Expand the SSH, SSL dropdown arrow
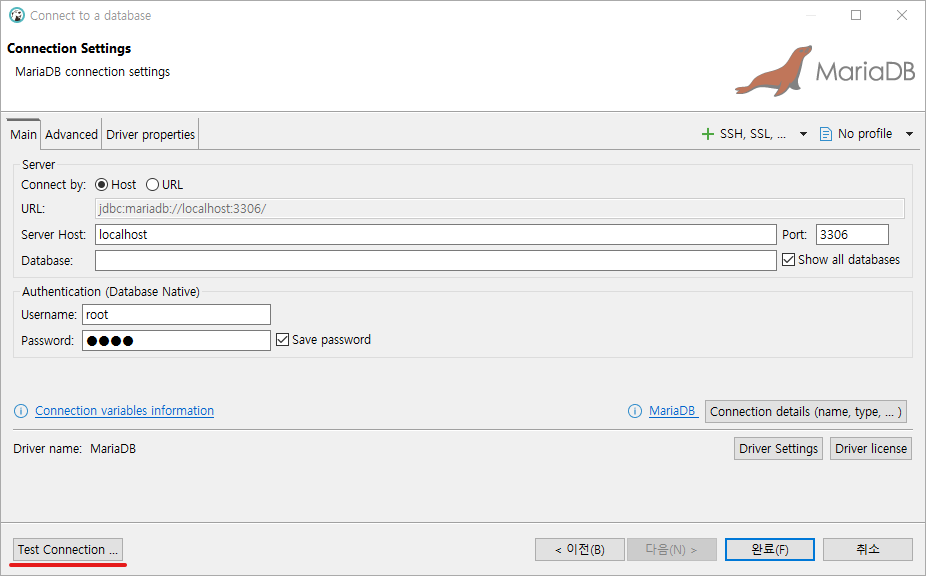This screenshot has width=926, height=576. pyautogui.click(x=803, y=134)
